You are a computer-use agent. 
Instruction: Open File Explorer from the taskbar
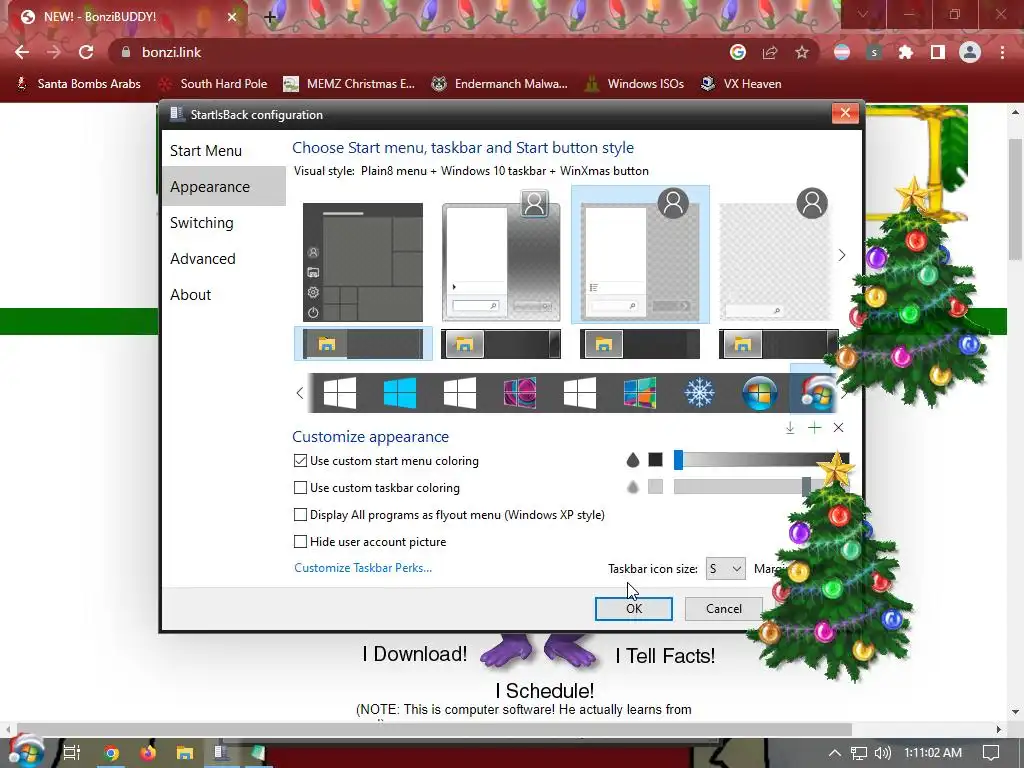pyautogui.click(x=185, y=753)
